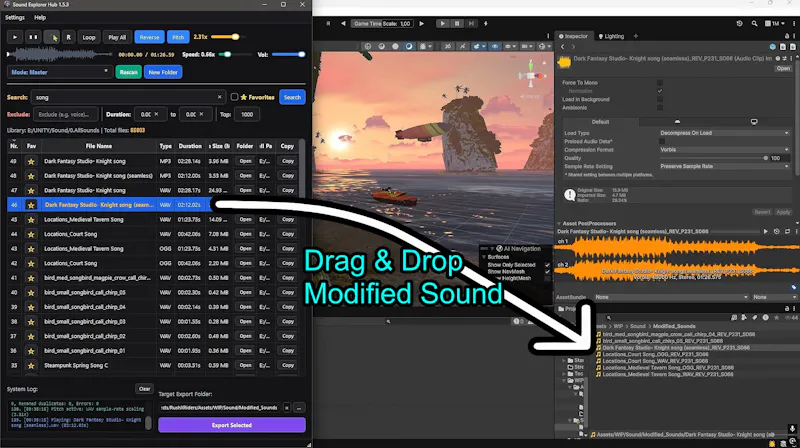800x448 pixels.
Task: Switch to the Inspector tab in Unity
Action: [x=573, y=36]
